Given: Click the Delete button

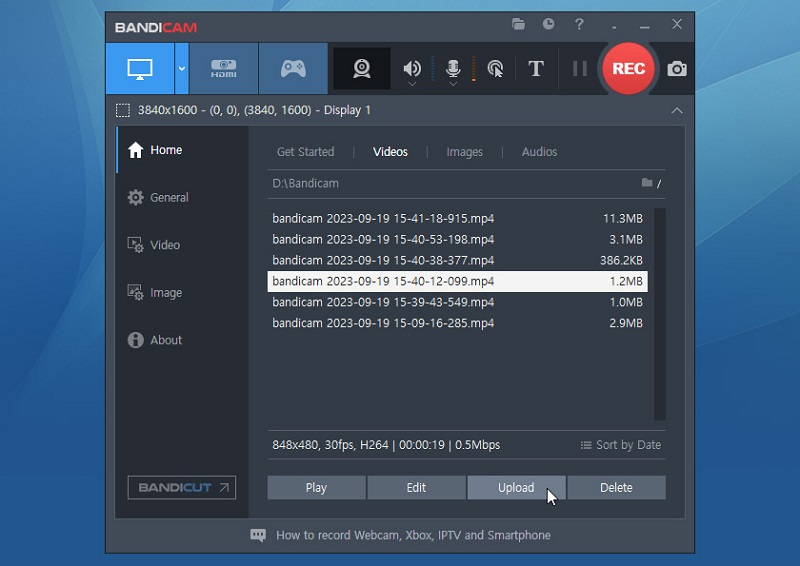Looking at the screenshot, I should pos(616,487).
